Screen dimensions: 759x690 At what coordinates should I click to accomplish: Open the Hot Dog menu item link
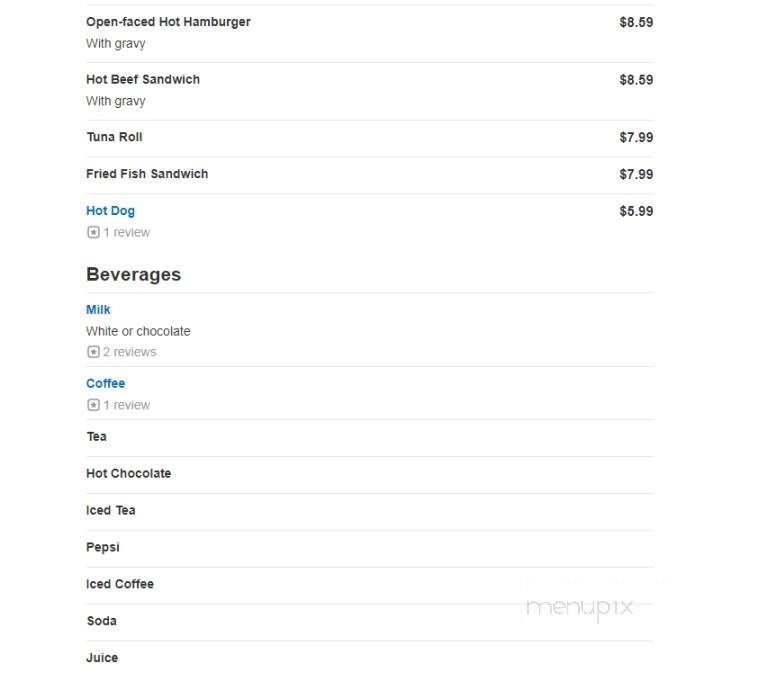click(110, 211)
